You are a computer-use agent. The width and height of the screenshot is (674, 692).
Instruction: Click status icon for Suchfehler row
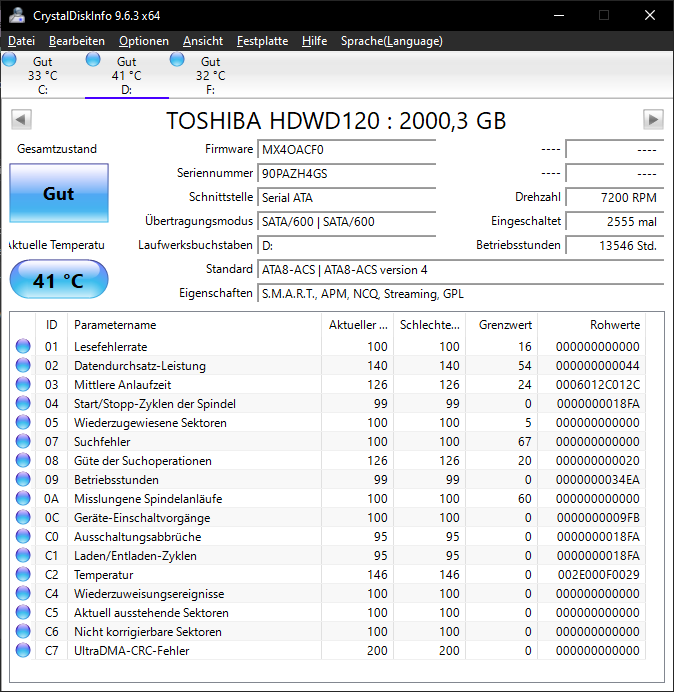tap(23, 441)
